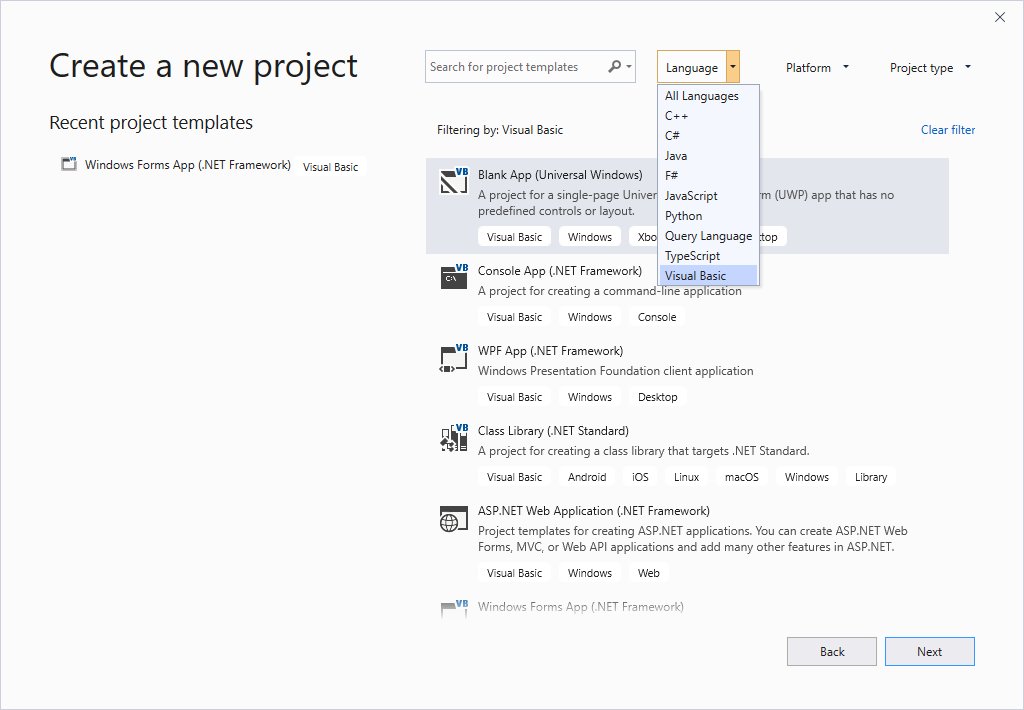Viewport: 1024px width, 710px height.
Task: Choose Visual Basic in the language list
Action: [x=708, y=276]
